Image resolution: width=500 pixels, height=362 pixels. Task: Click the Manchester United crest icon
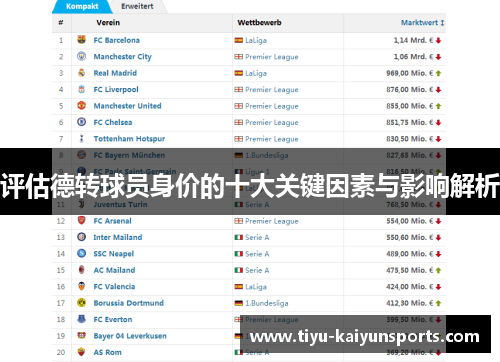click(81, 106)
